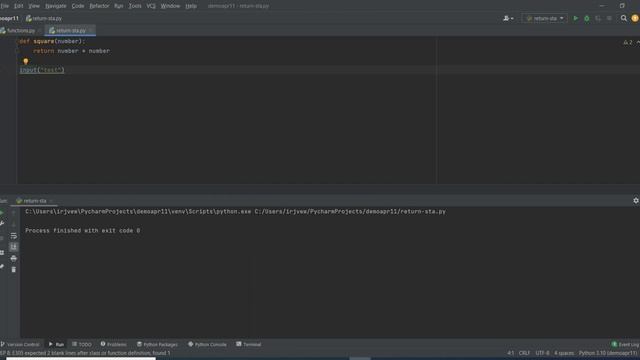
Task: Open the Run menu
Action: point(118,6)
